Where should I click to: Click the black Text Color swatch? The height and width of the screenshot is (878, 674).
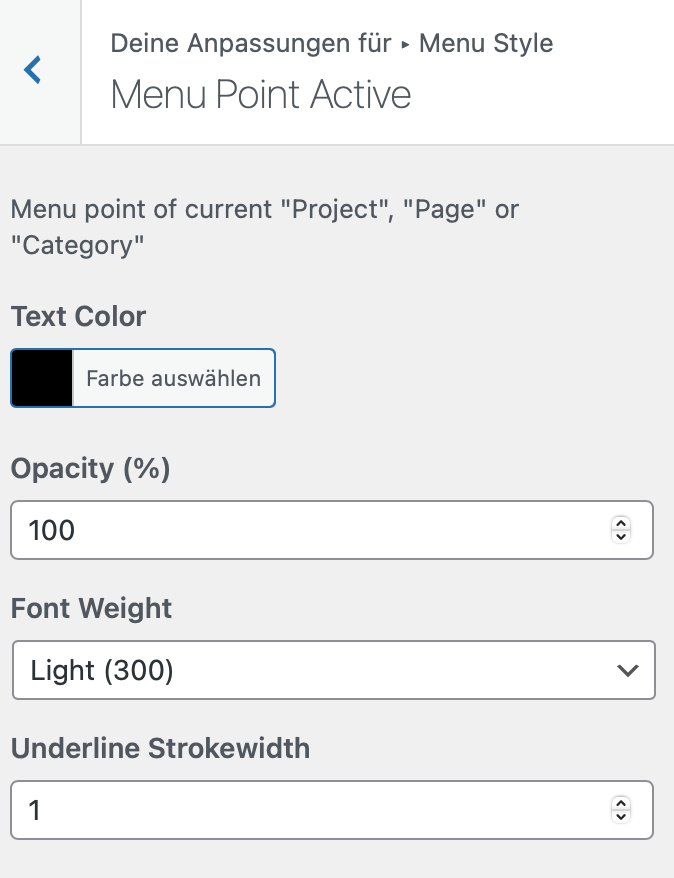(42, 378)
